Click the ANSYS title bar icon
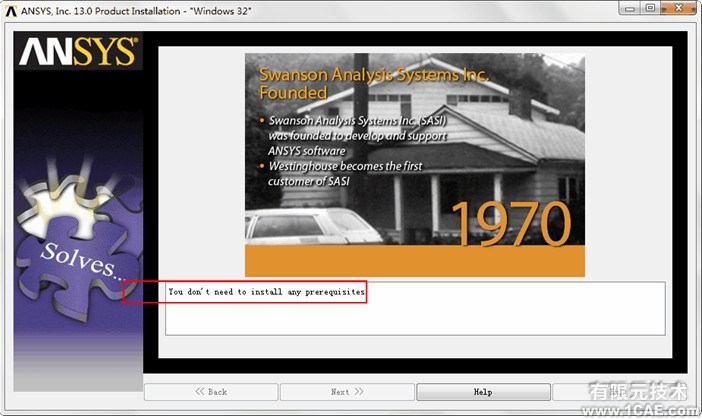702x419 pixels. (11, 11)
